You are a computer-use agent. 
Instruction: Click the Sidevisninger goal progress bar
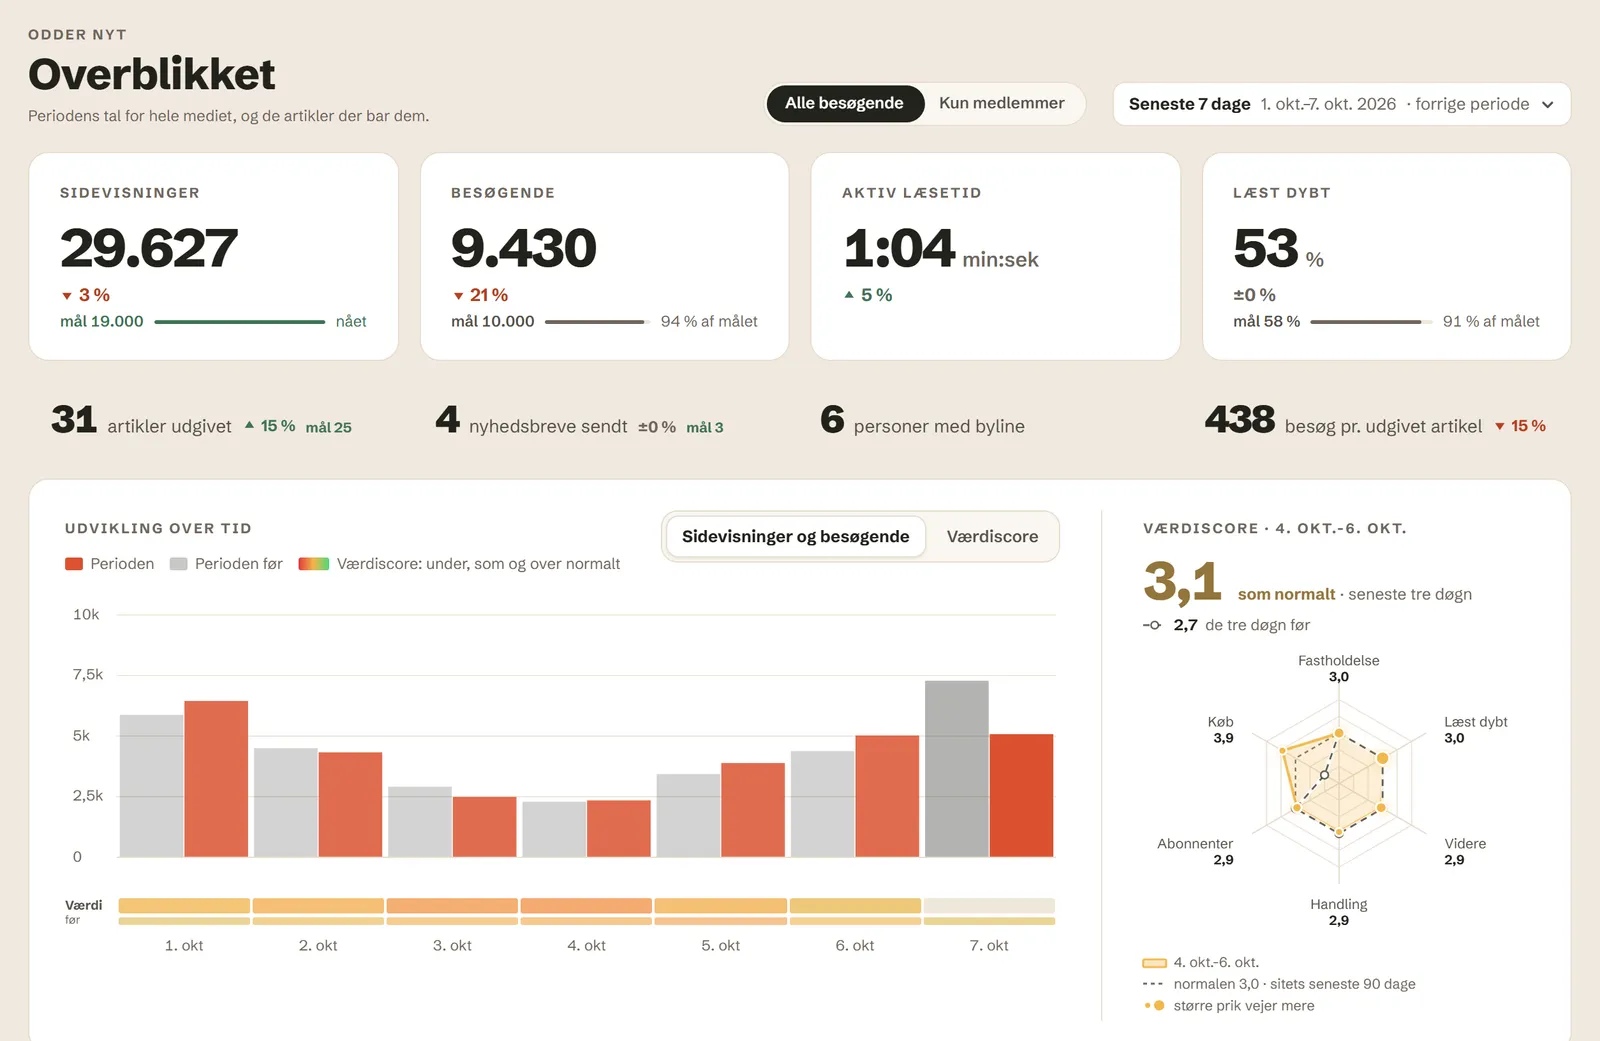pos(240,322)
